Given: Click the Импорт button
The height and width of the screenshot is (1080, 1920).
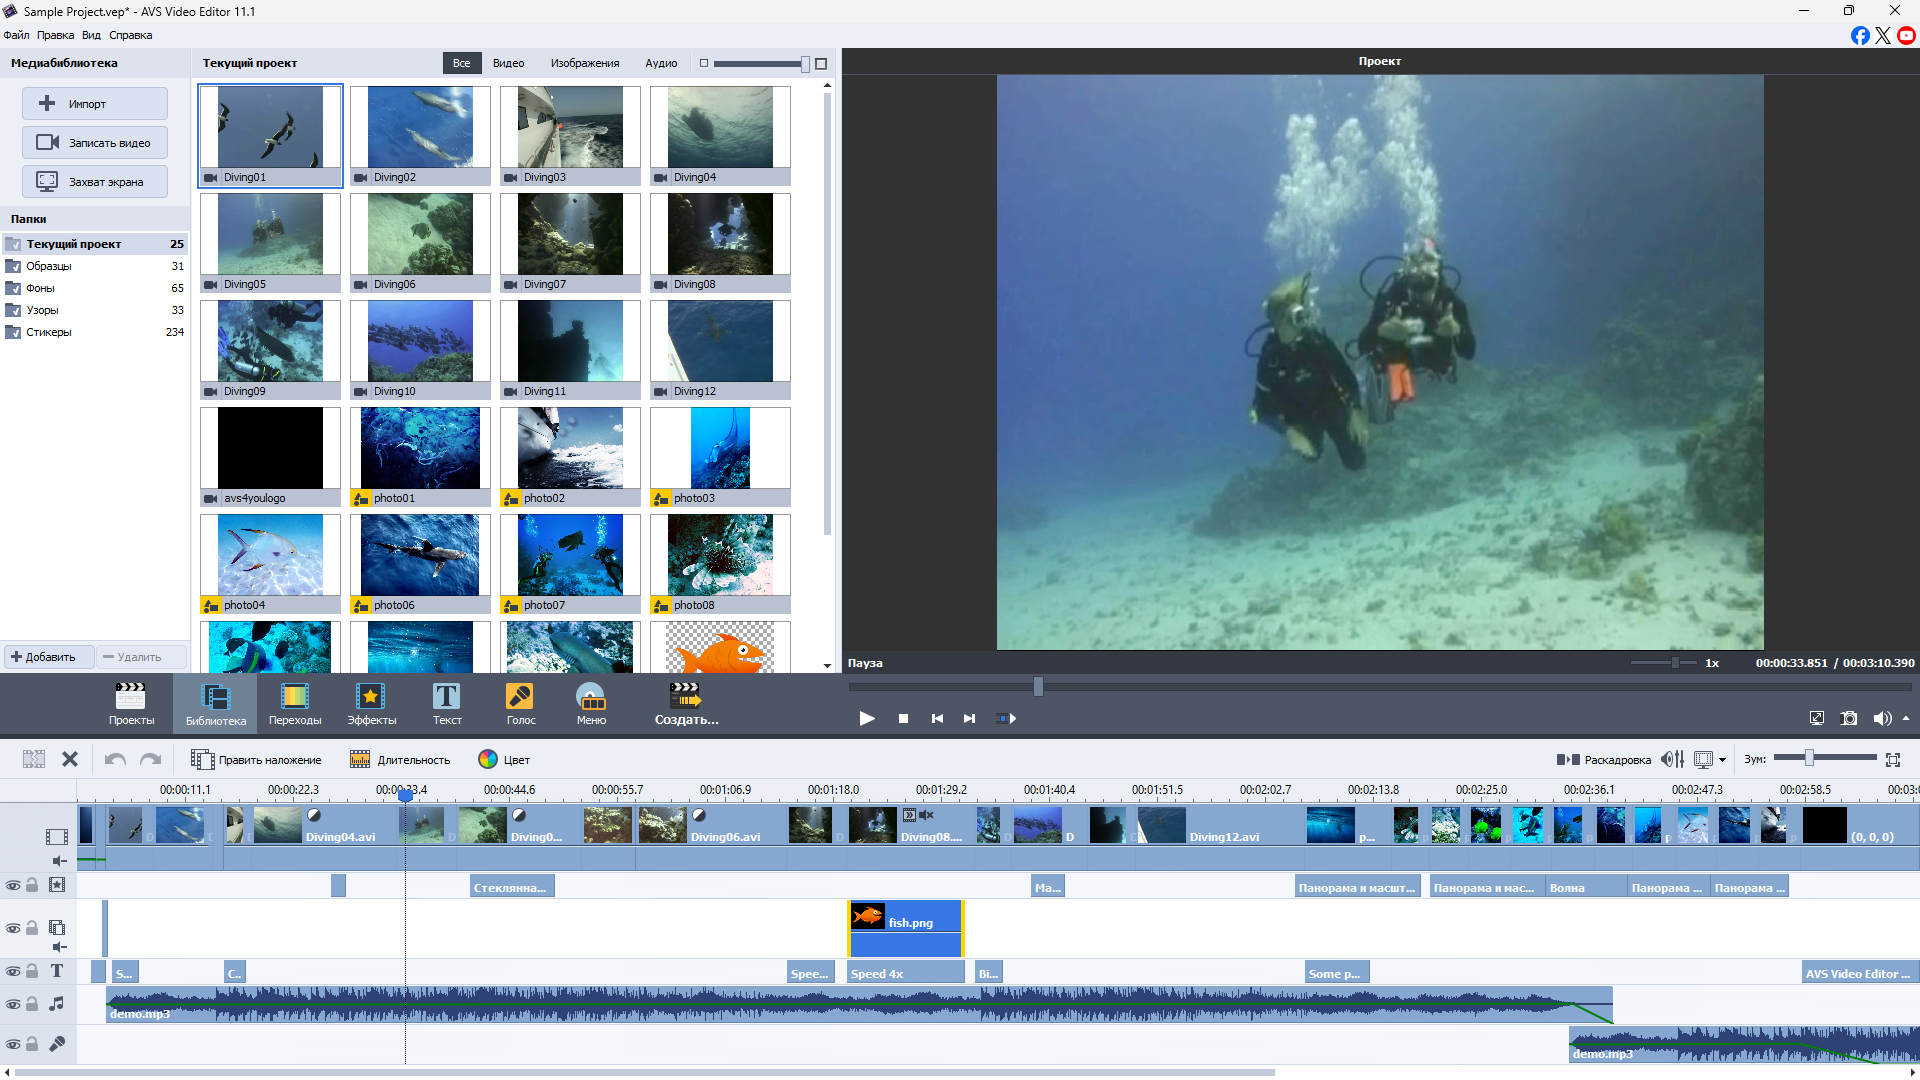Looking at the screenshot, I should click(x=95, y=104).
